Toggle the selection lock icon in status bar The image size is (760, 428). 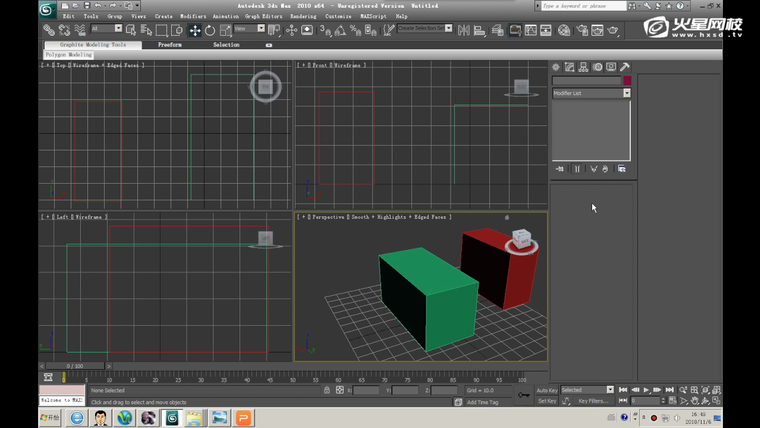(x=327, y=390)
